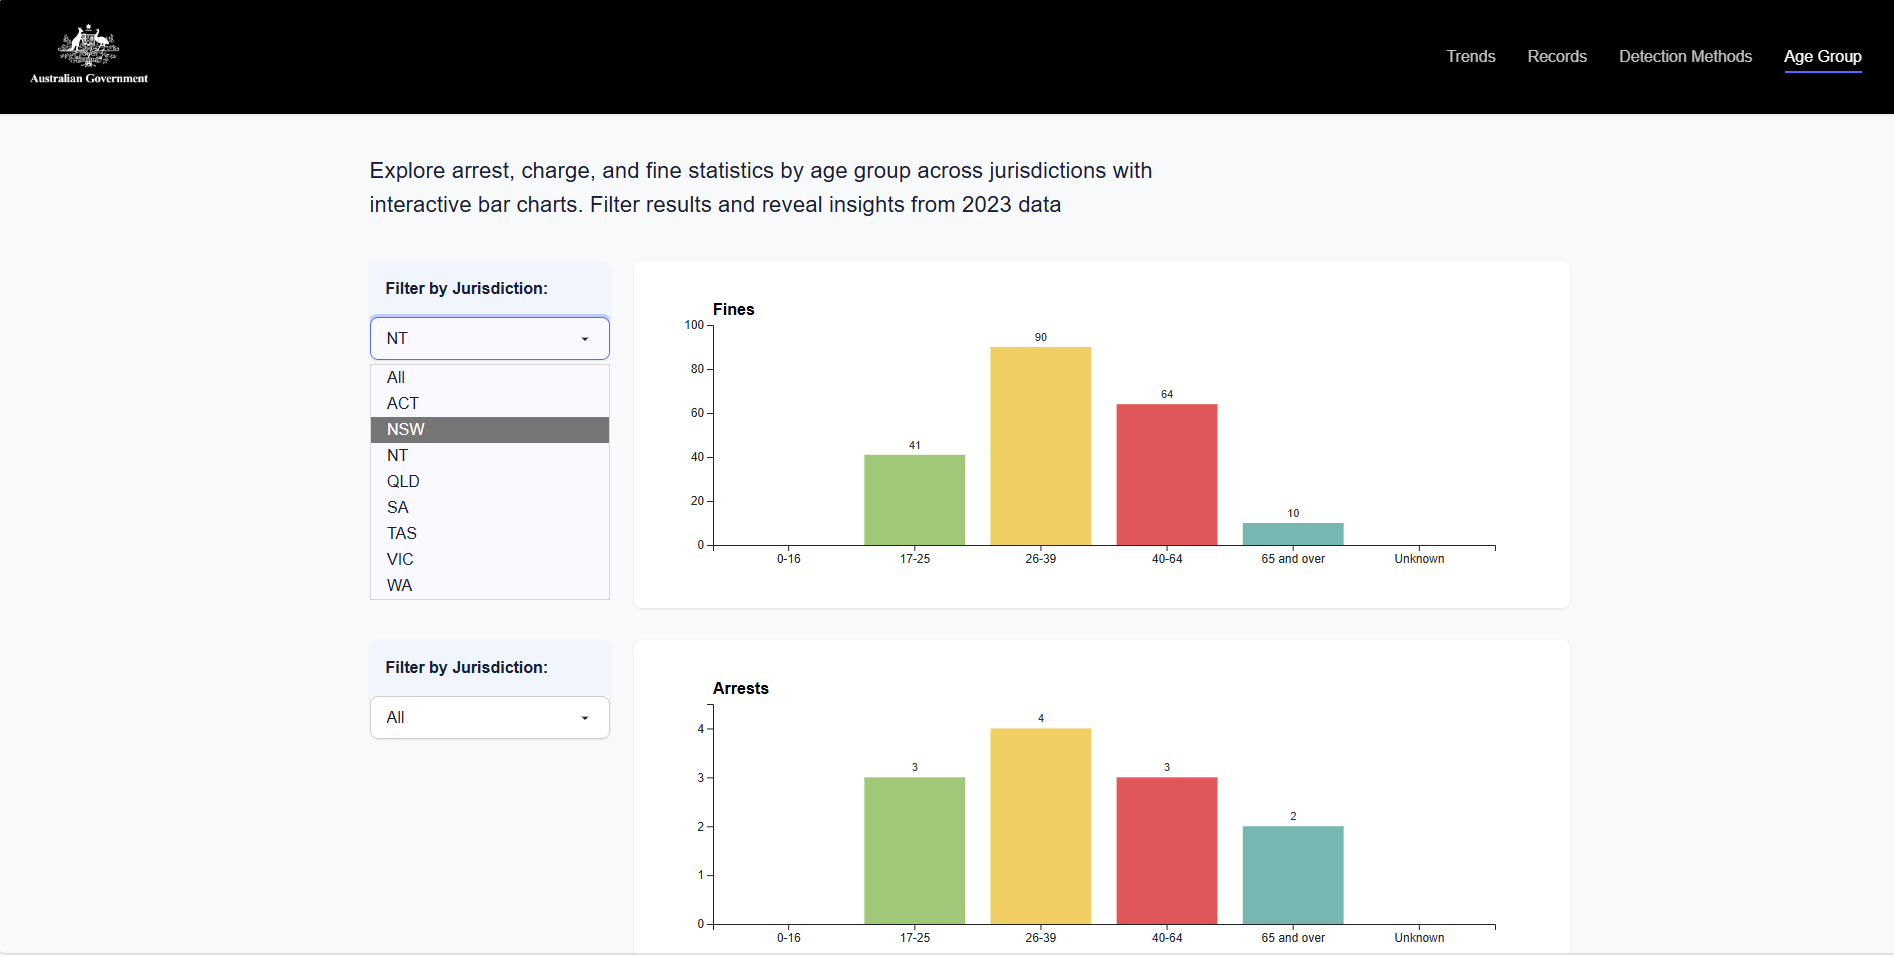Select the Age Group nav link
1894x956 pixels.
pos(1822,56)
